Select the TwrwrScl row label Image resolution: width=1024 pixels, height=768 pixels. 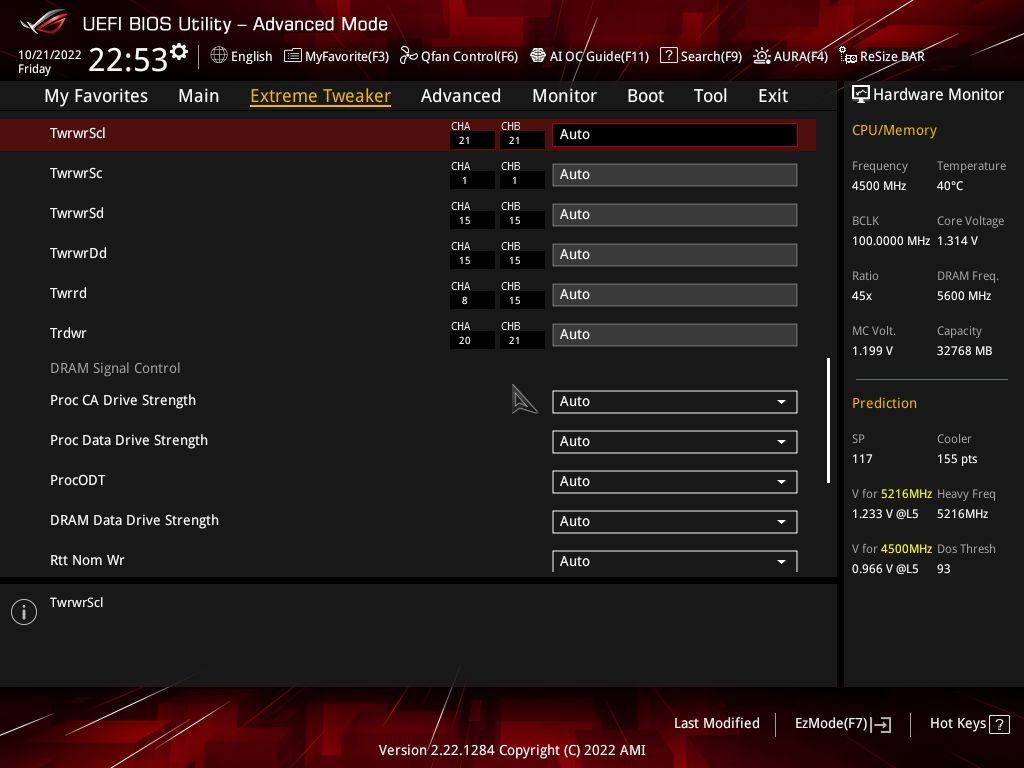78,133
